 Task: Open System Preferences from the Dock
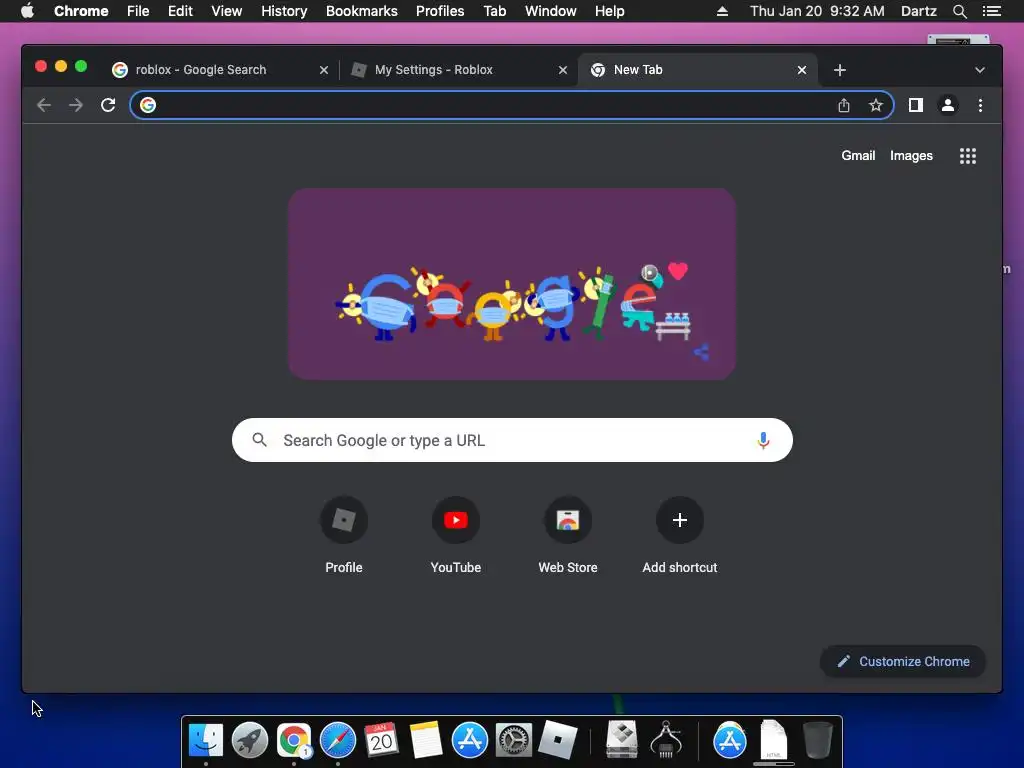point(513,741)
